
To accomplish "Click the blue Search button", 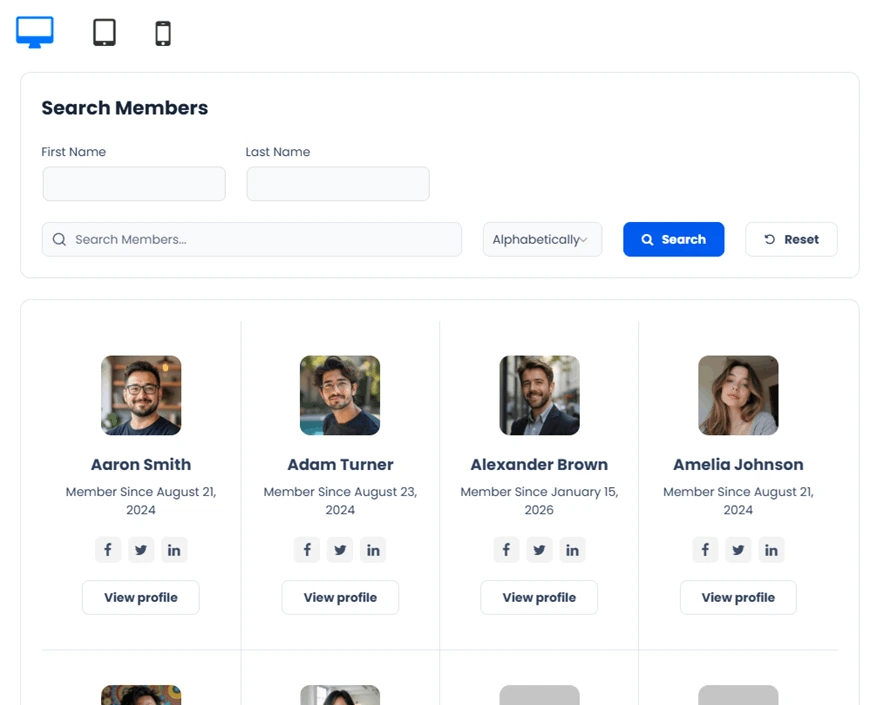I will tap(673, 239).
